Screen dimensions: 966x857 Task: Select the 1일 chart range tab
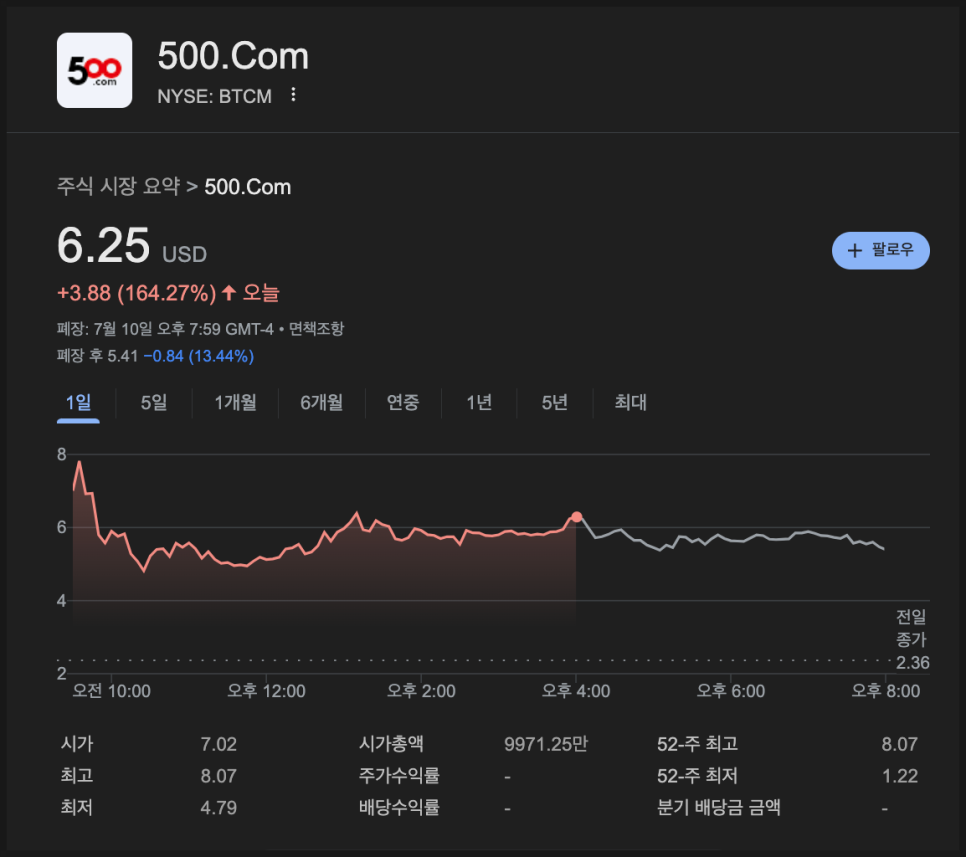click(78, 402)
